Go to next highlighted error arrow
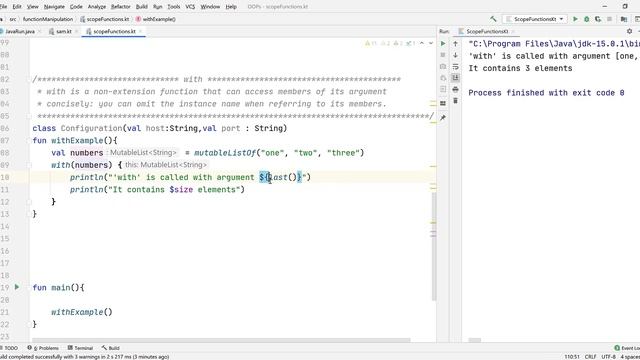 point(431,43)
